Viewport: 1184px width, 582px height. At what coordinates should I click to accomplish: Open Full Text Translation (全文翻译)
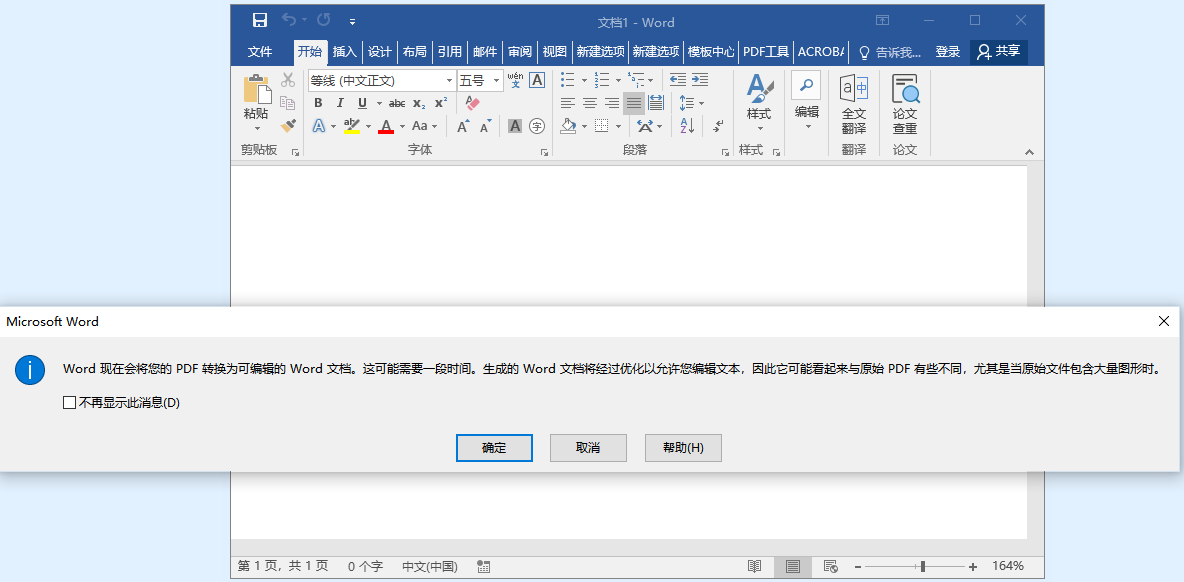854,104
